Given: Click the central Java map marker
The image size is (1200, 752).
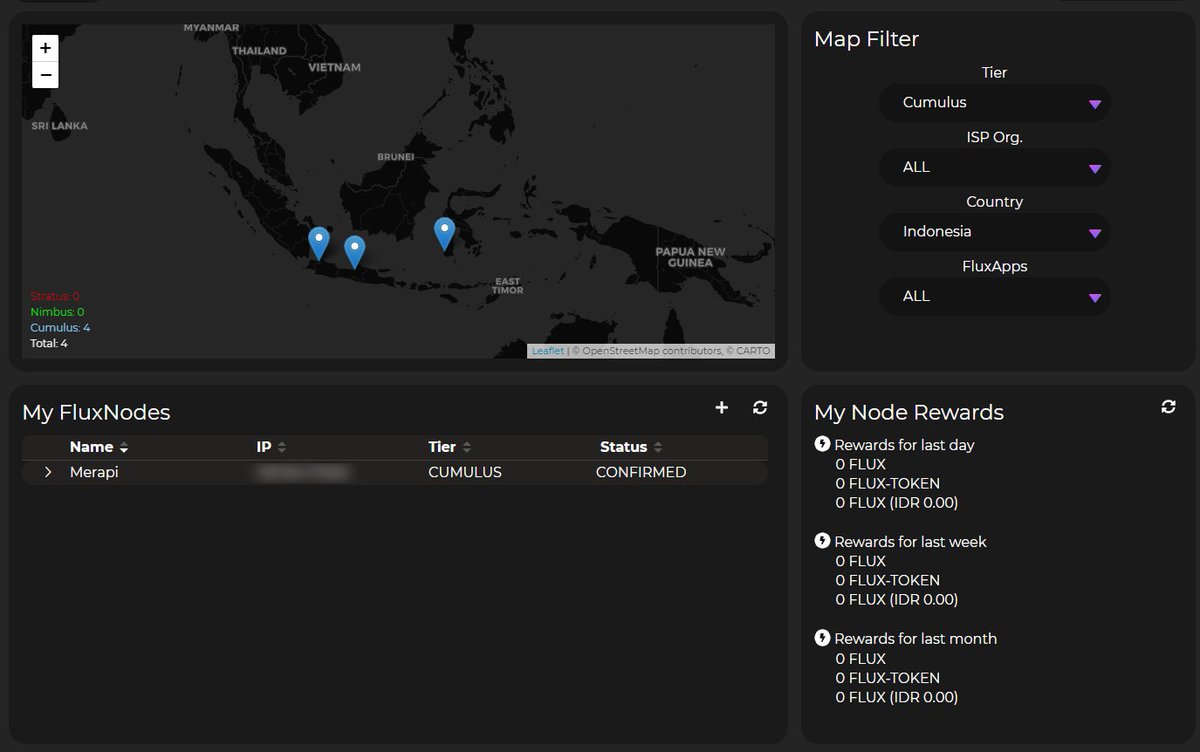Looking at the screenshot, I should click(x=354, y=252).
